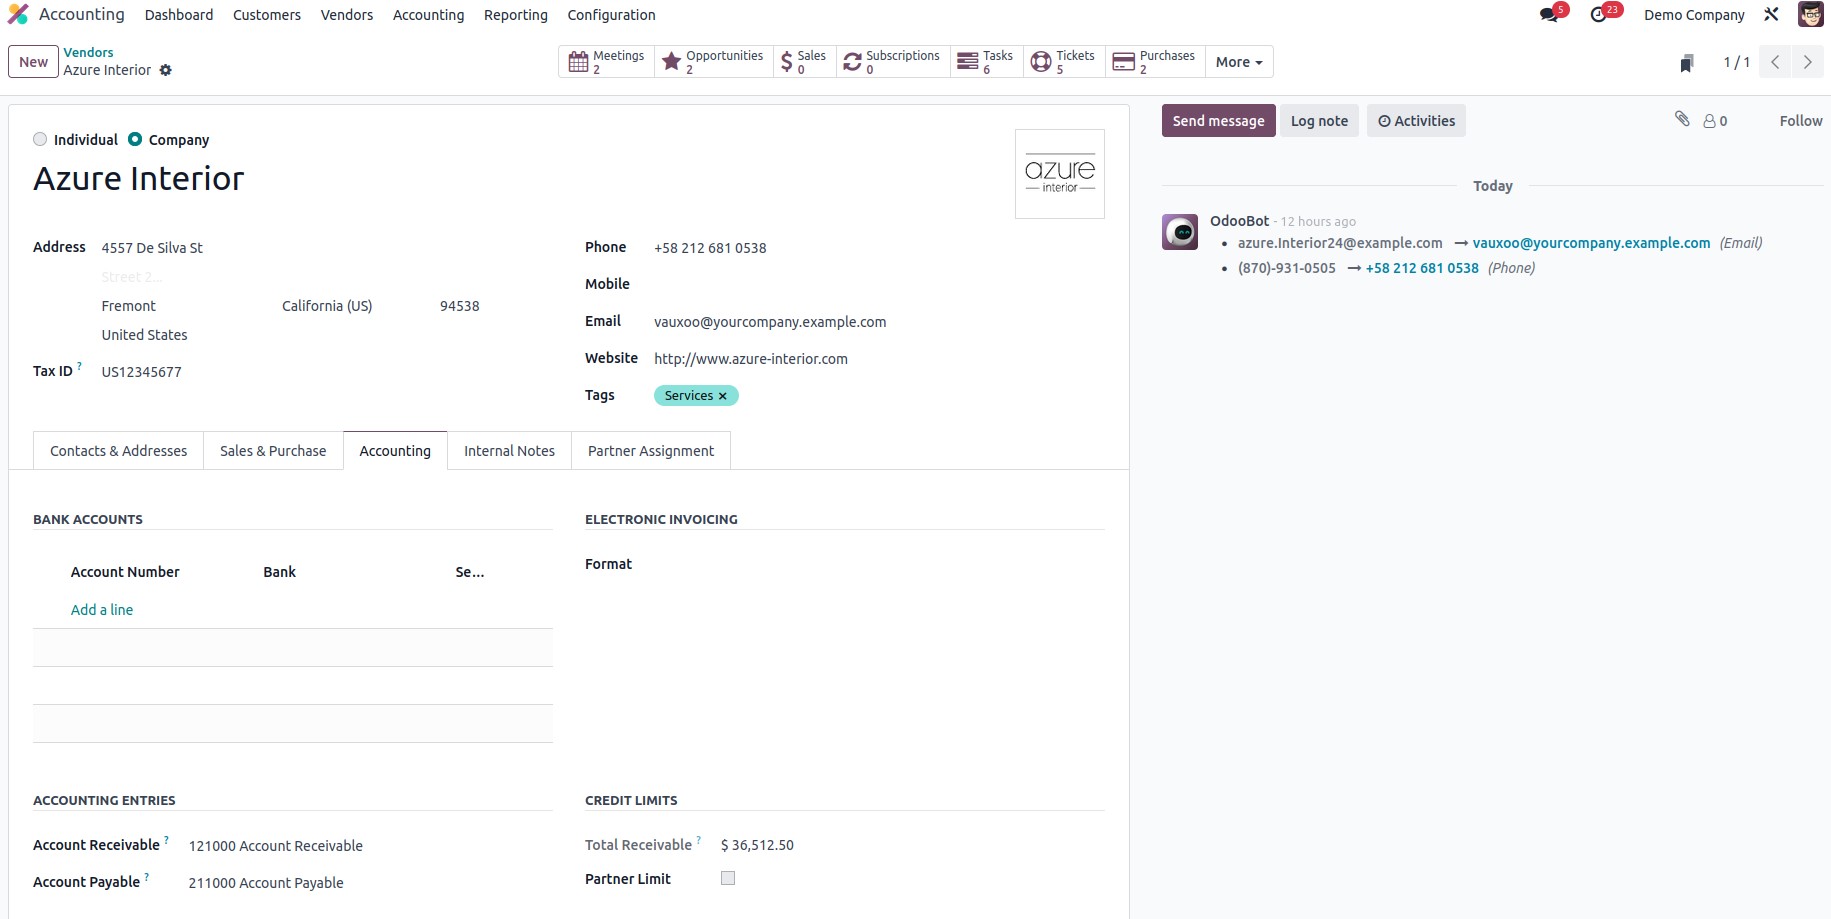Open the Odoo app launcher logo

pos(18,14)
